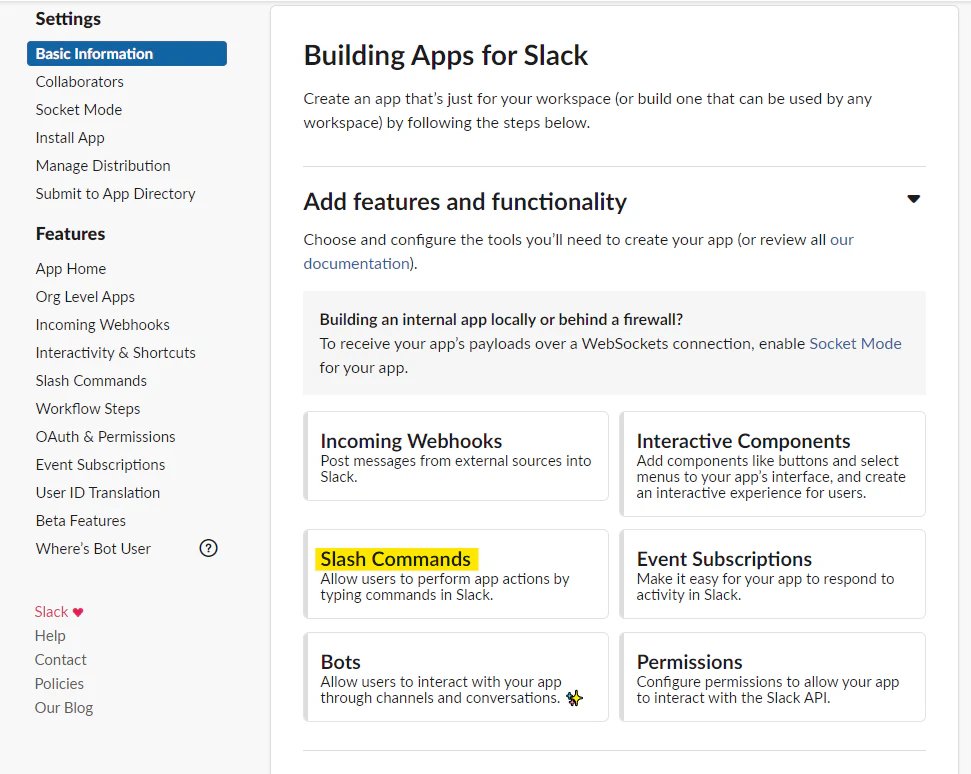
Task: Go to Collaborators settings
Action: pyautogui.click(x=80, y=82)
